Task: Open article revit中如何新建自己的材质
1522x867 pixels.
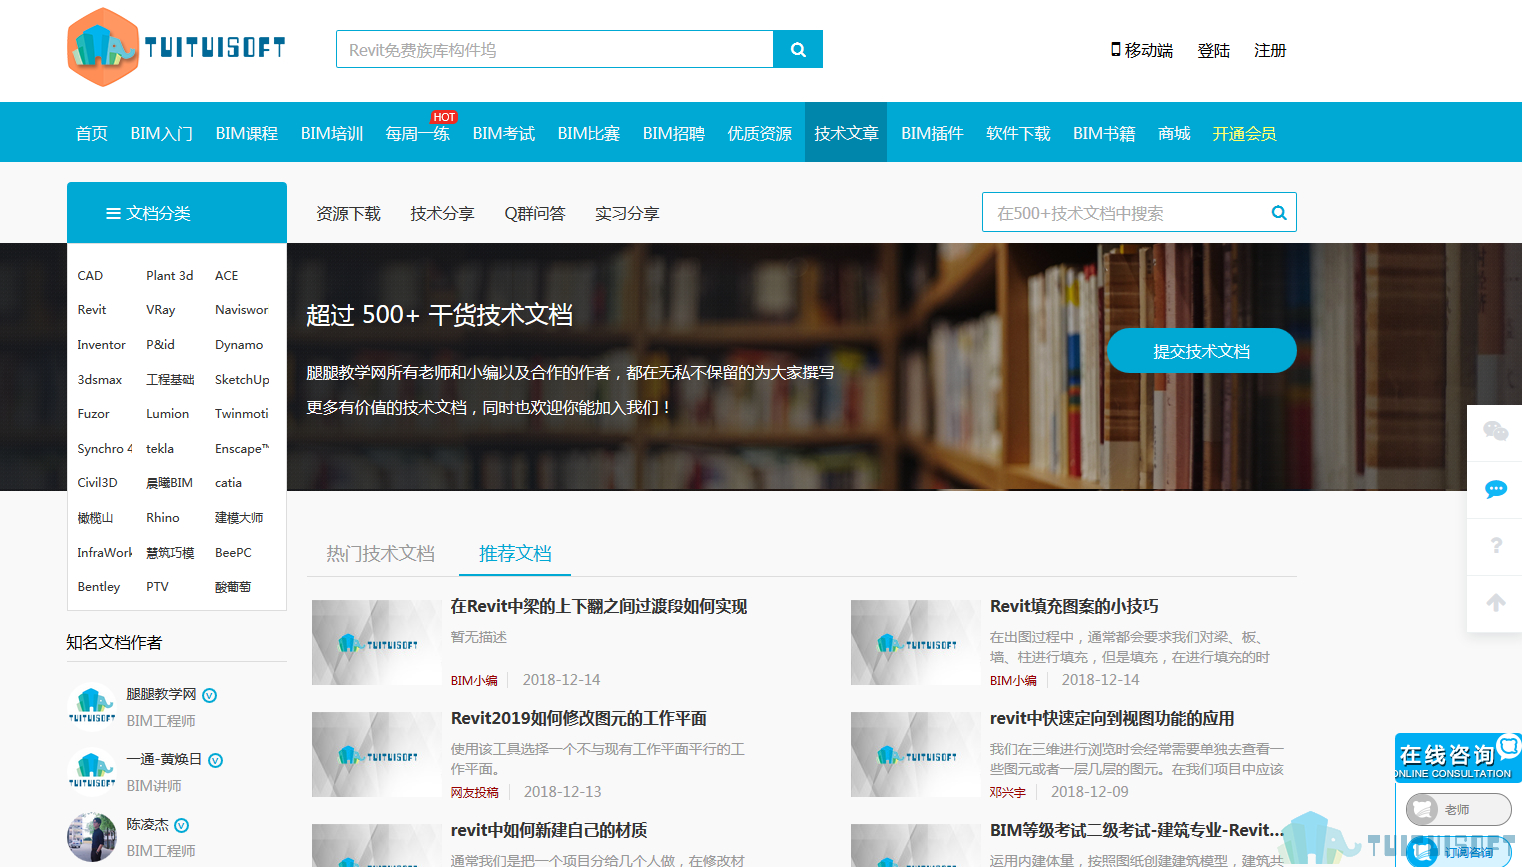Action: 549,830
